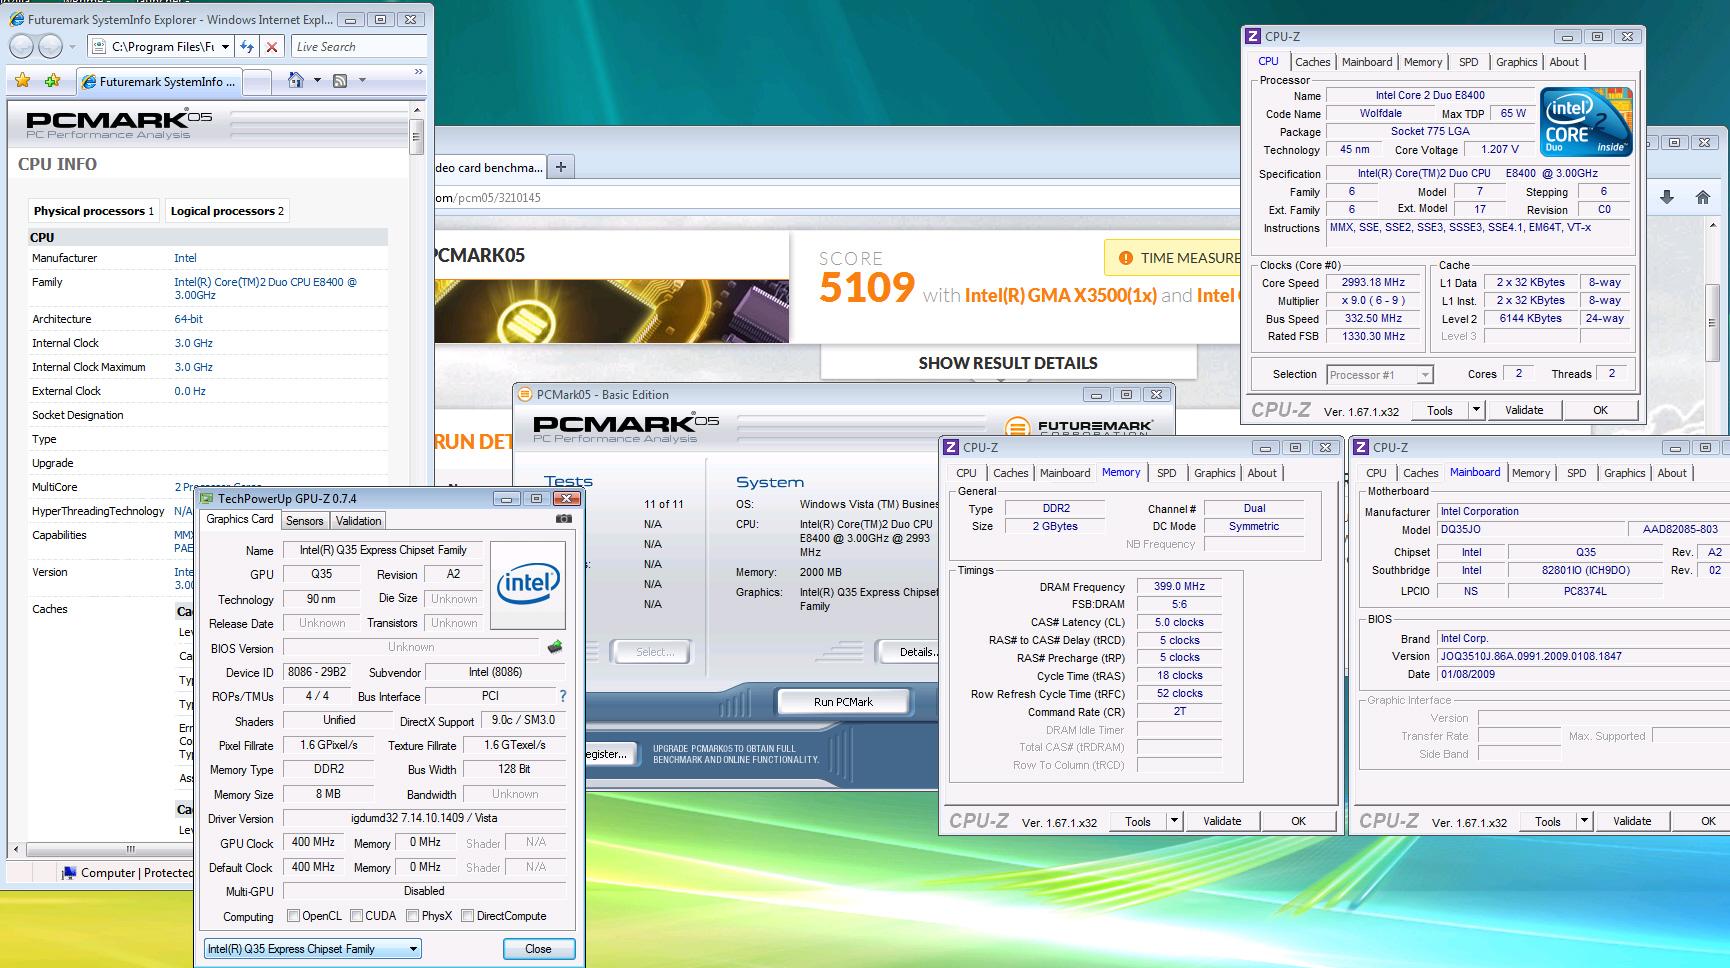Expand Tools dropdown arrow in CPU-Z Memory window

(1174, 821)
